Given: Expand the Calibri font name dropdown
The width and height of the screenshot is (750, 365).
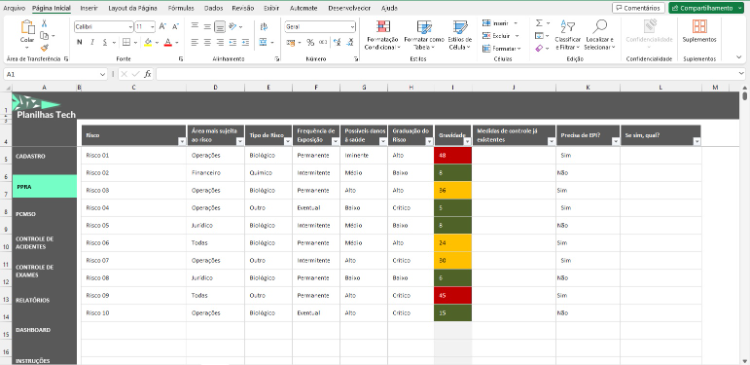Looking at the screenshot, I should pos(130,27).
